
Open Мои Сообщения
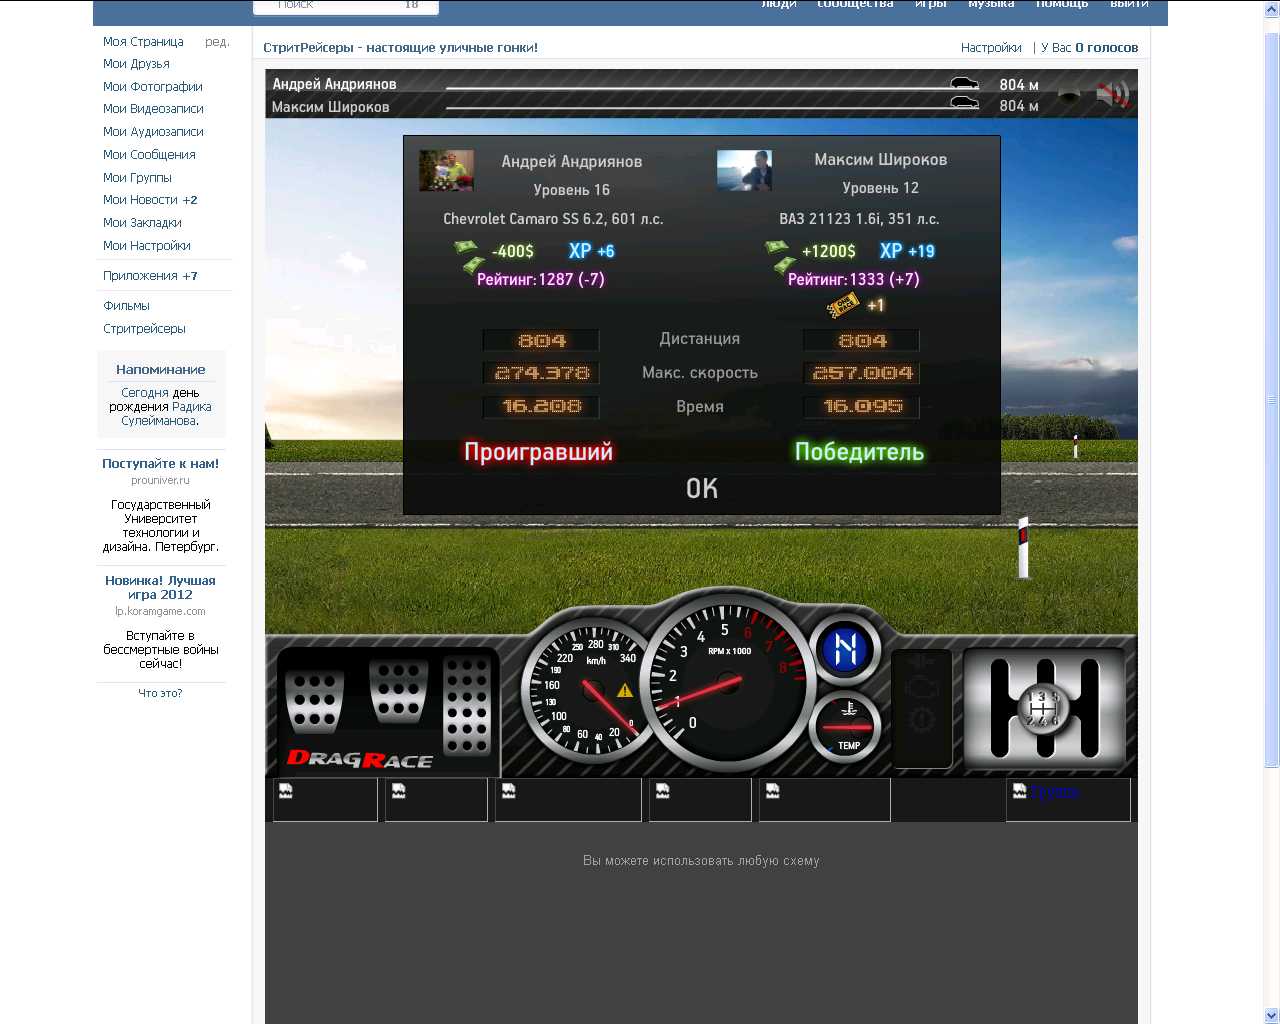click(149, 154)
